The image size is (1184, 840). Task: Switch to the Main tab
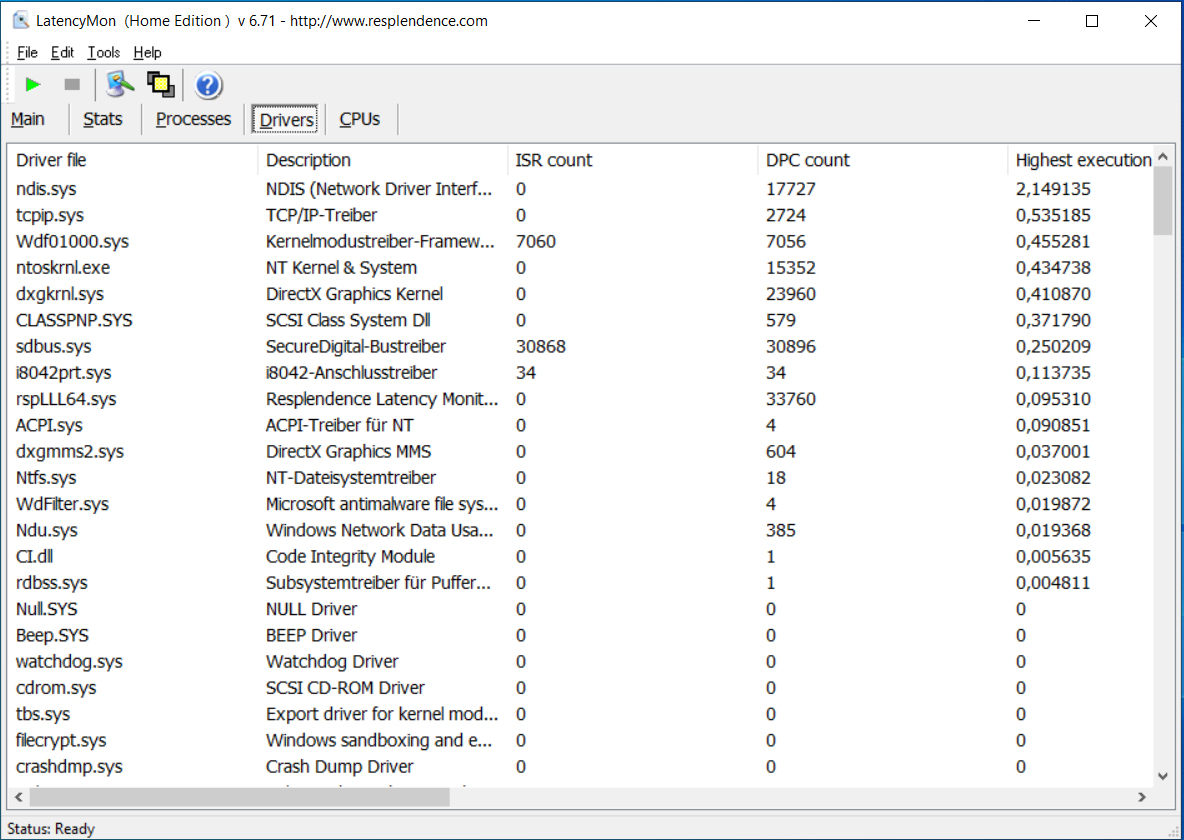(x=28, y=119)
